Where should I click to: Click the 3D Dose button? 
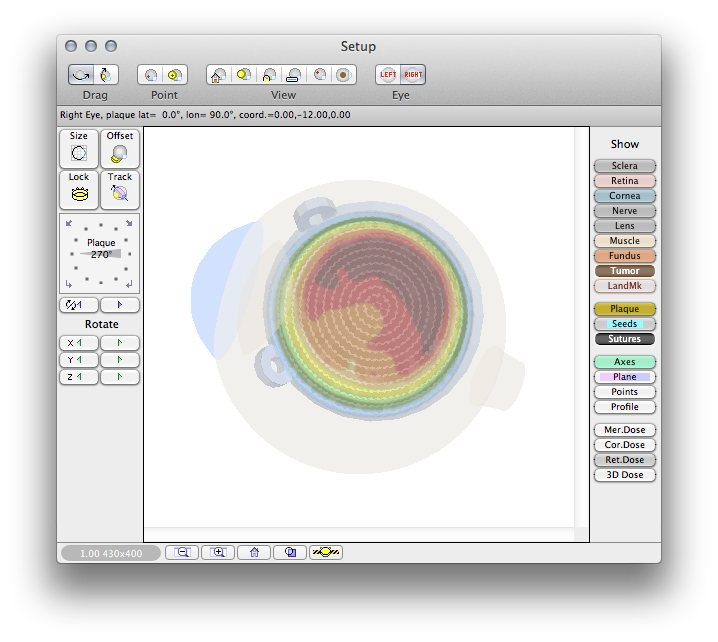pos(625,475)
